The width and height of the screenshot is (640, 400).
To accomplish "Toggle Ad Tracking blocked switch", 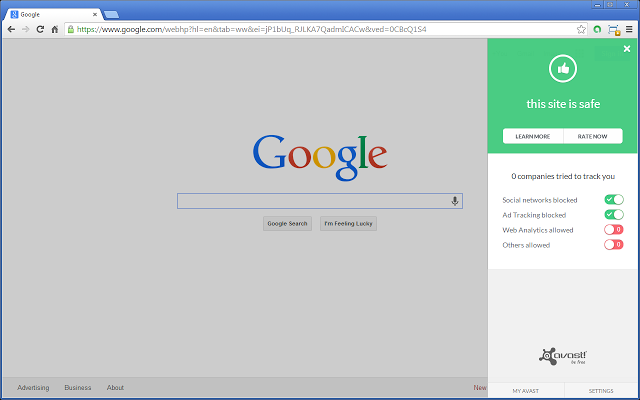I will [x=614, y=215].
